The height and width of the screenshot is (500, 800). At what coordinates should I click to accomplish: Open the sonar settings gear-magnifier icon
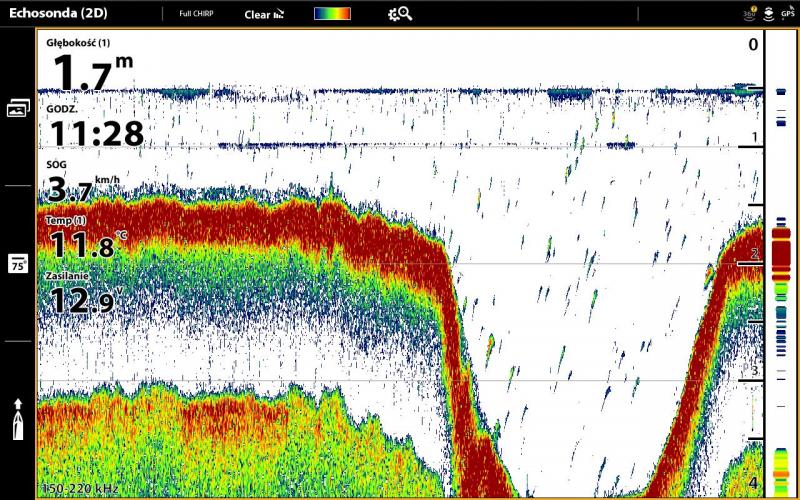tap(399, 14)
